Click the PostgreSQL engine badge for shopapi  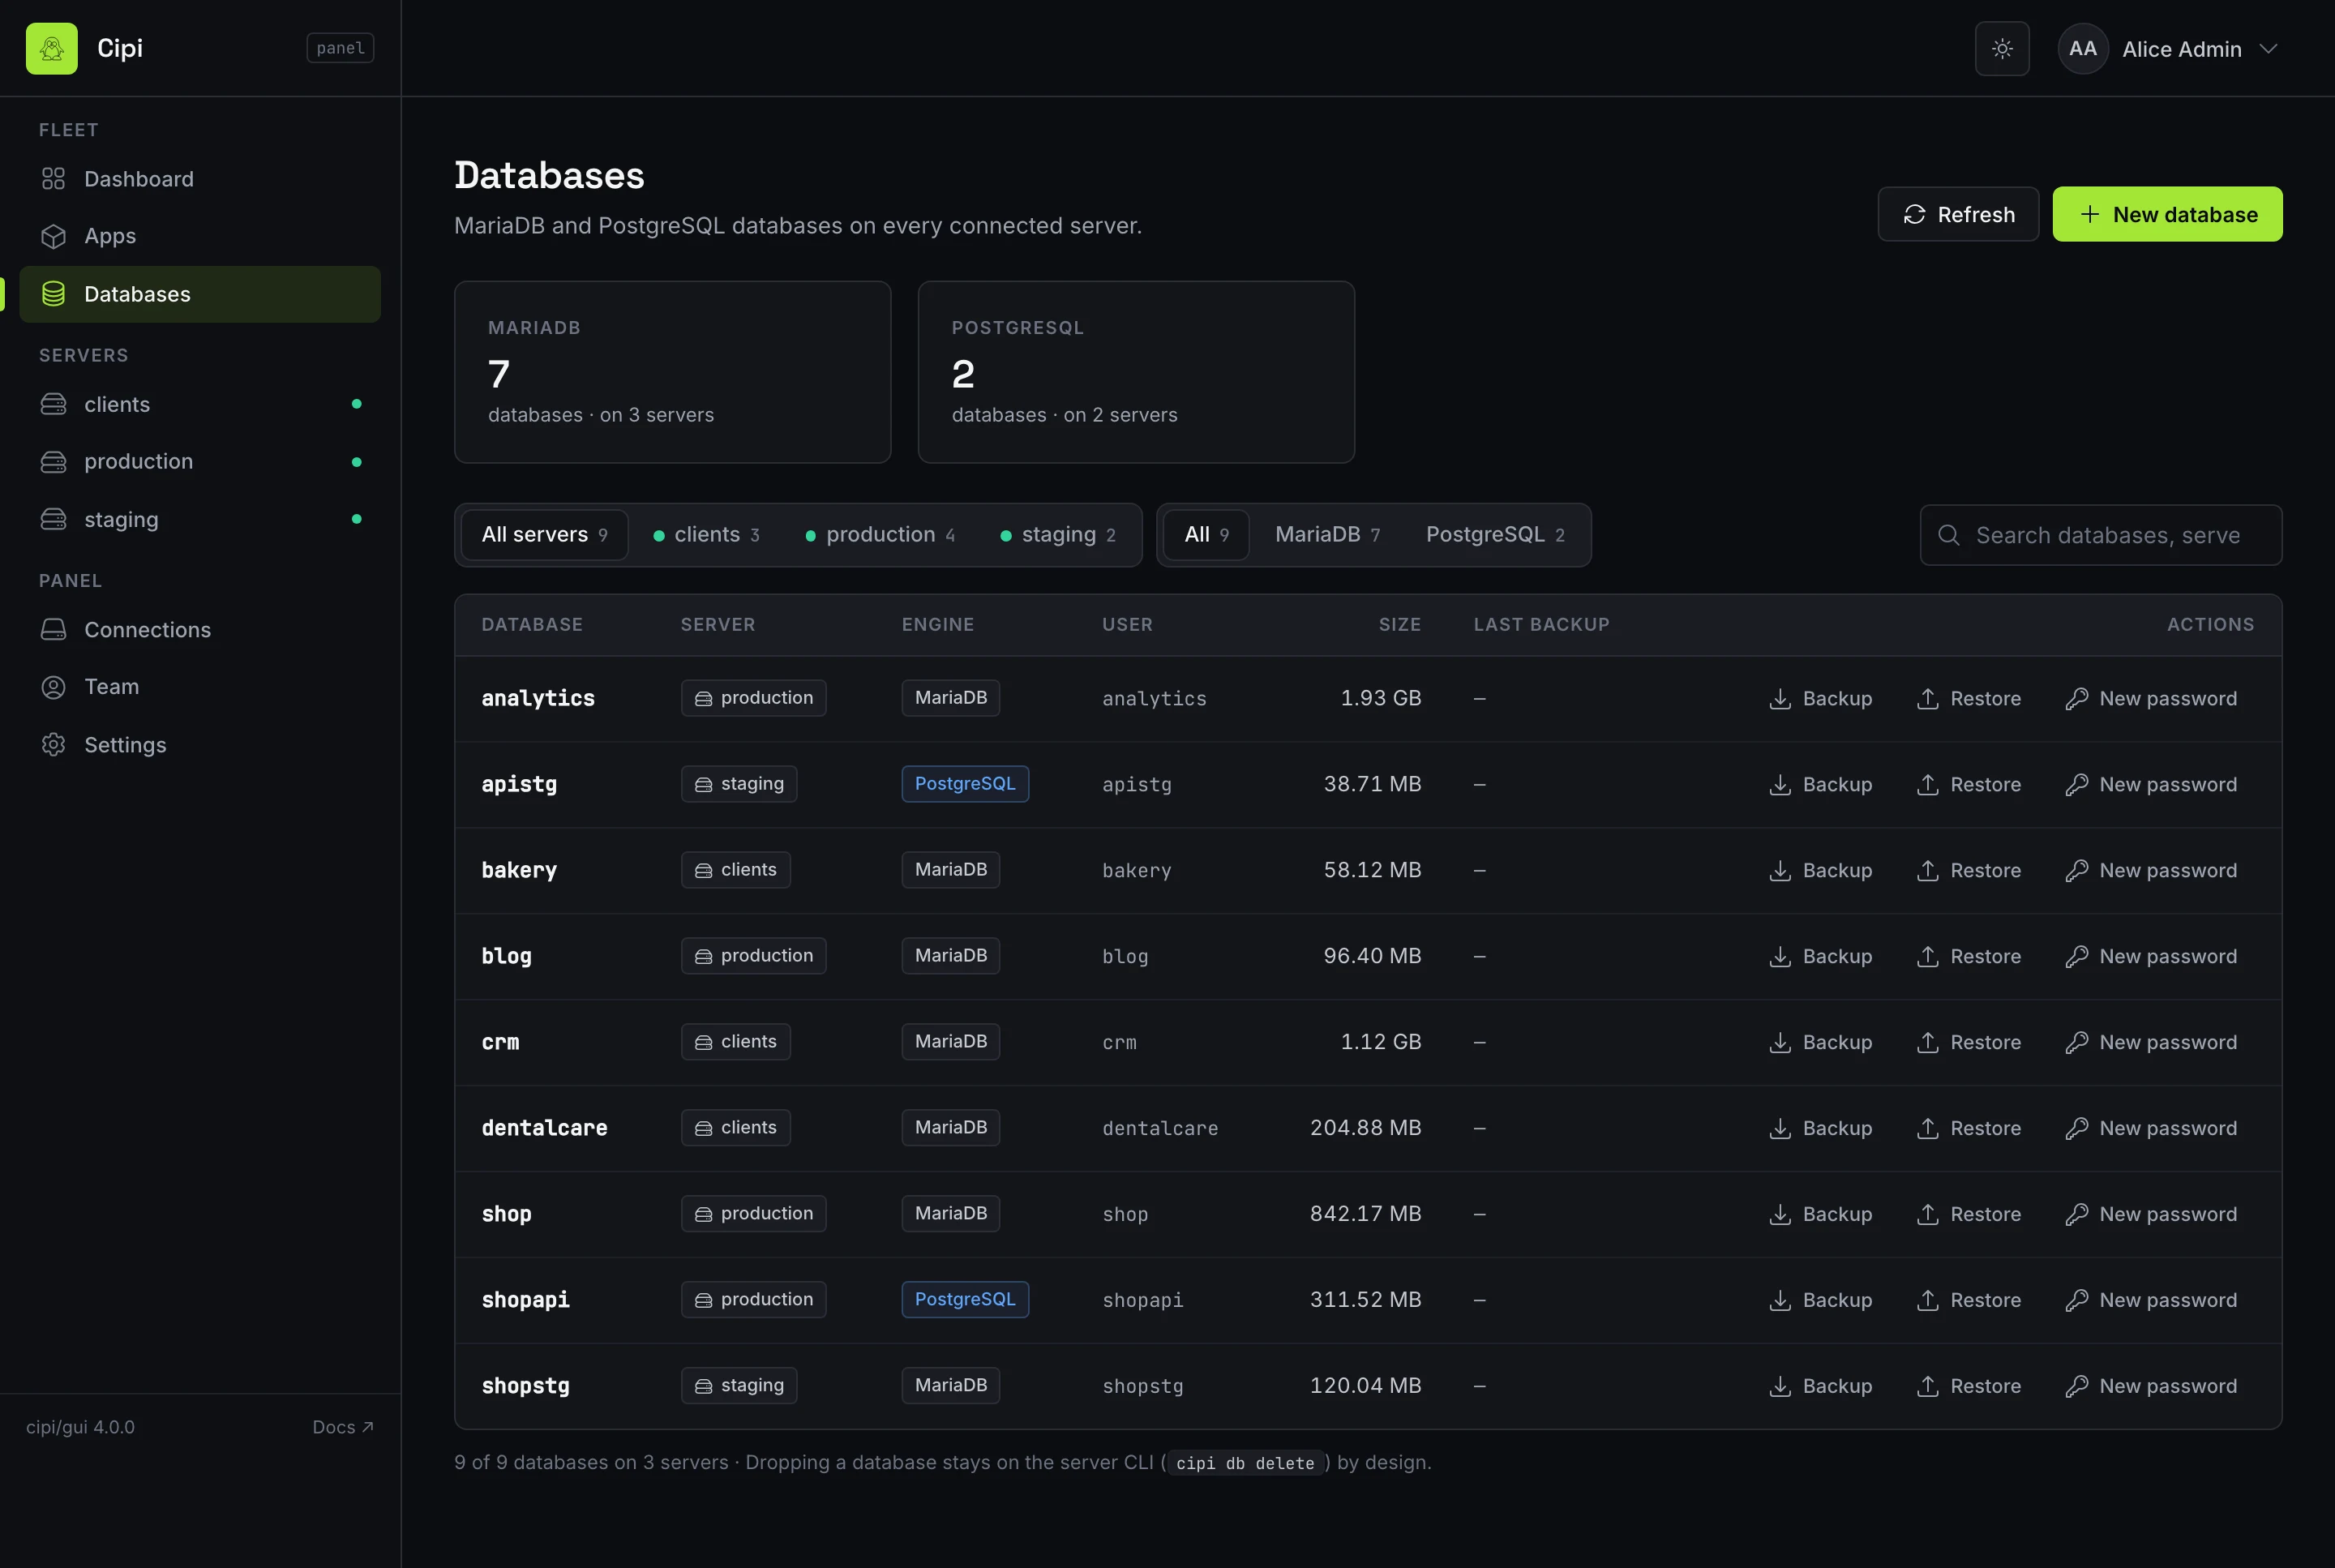(x=965, y=1300)
